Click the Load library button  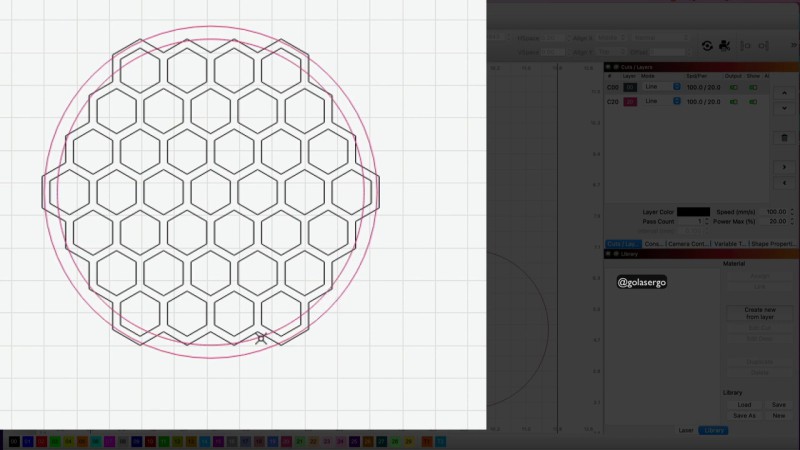pos(744,405)
